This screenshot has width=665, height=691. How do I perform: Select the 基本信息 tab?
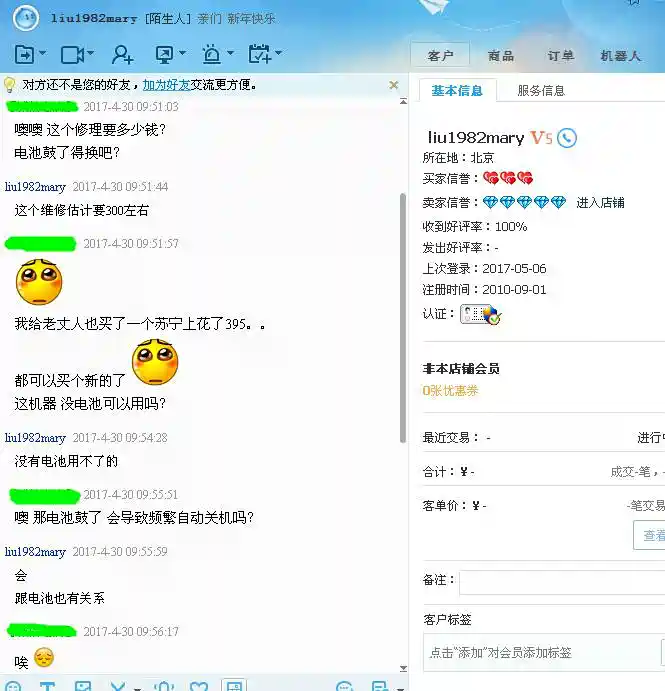click(x=457, y=90)
